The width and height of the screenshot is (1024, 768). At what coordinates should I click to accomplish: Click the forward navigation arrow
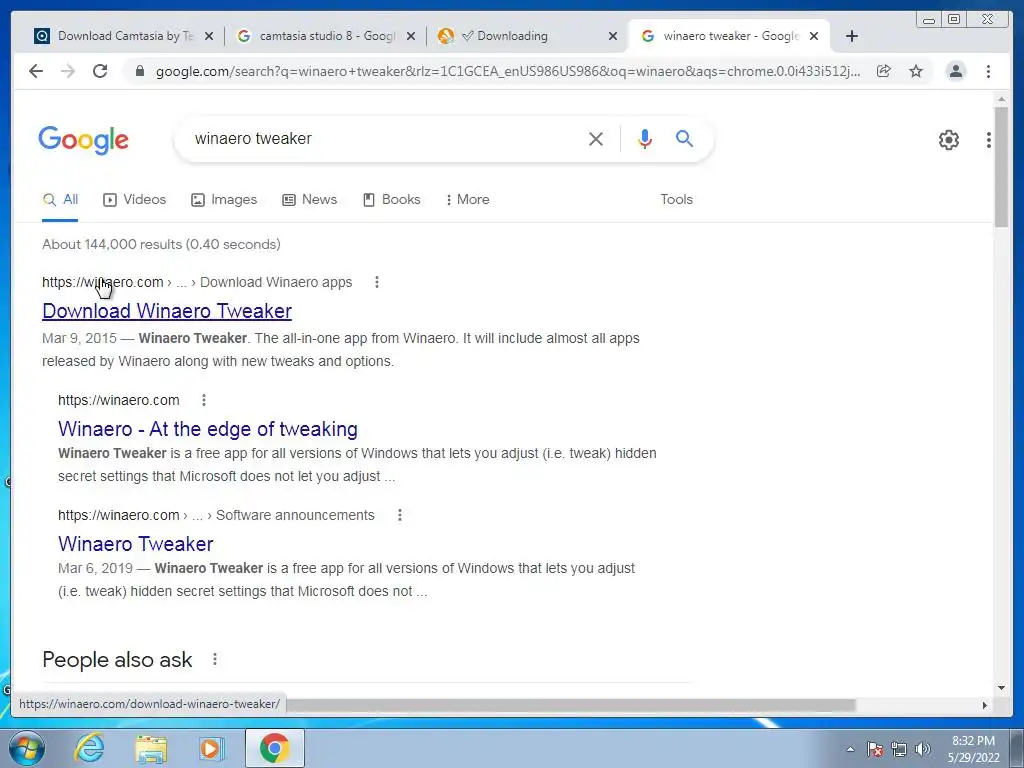pyautogui.click(x=68, y=71)
